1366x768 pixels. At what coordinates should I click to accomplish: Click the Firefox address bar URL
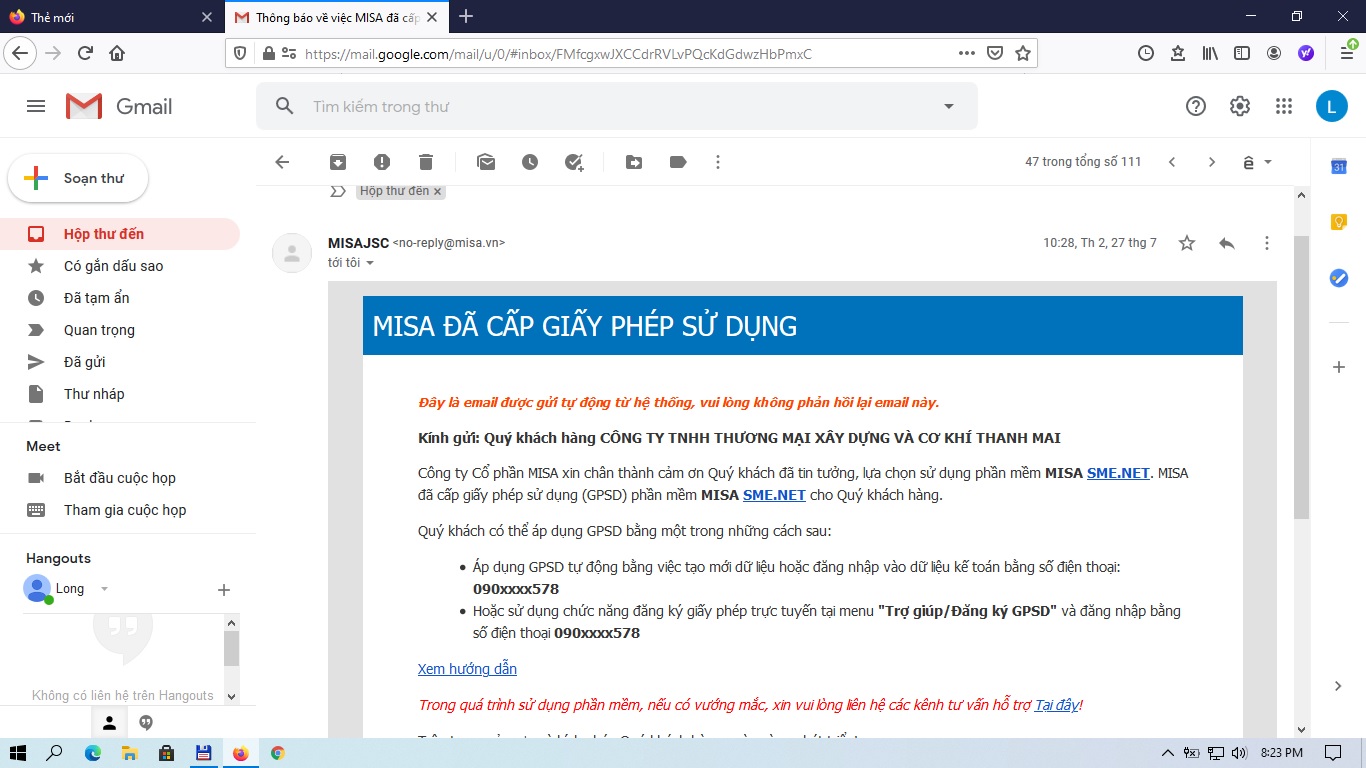(558, 53)
